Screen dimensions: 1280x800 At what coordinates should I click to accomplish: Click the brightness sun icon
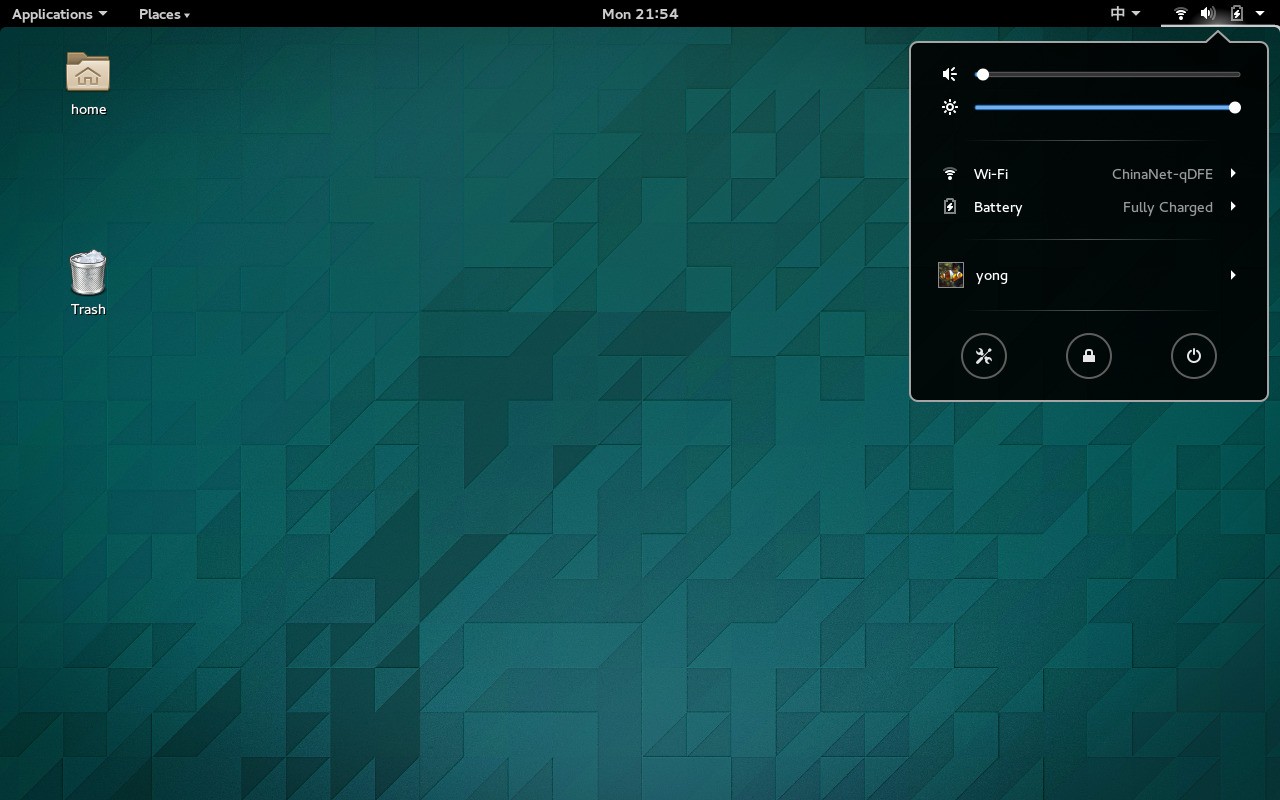tap(949, 107)
